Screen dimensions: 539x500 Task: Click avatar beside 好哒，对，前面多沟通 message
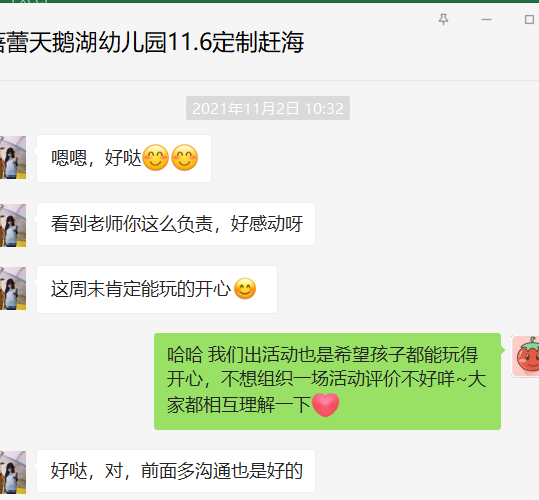pos(13,472)
